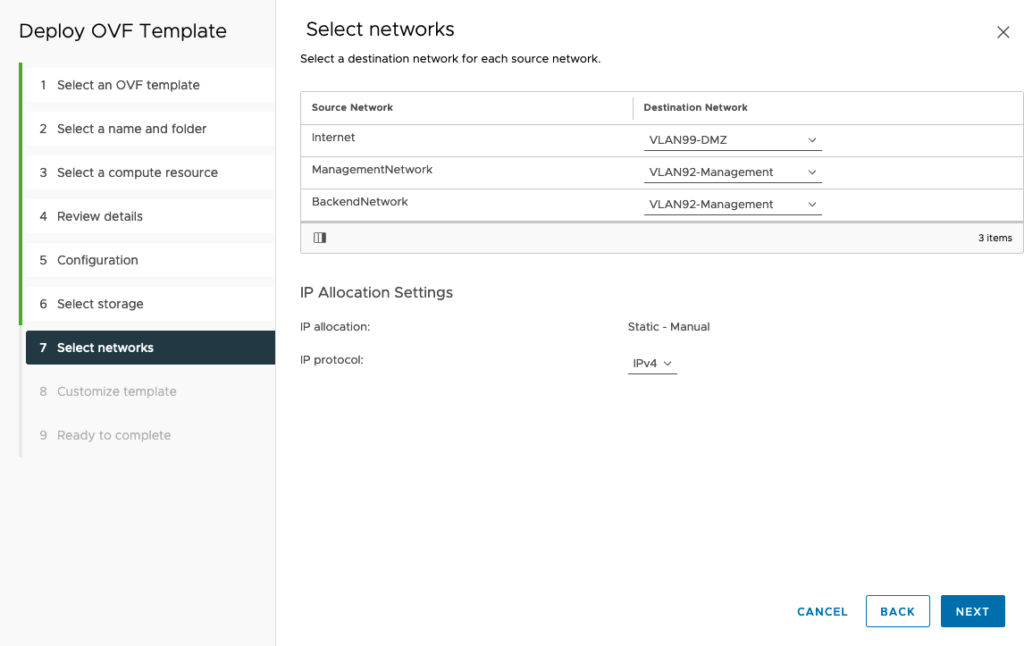Open destination dropdown for Internet network
1024x646 pixels.
click(x=732, y=140)
